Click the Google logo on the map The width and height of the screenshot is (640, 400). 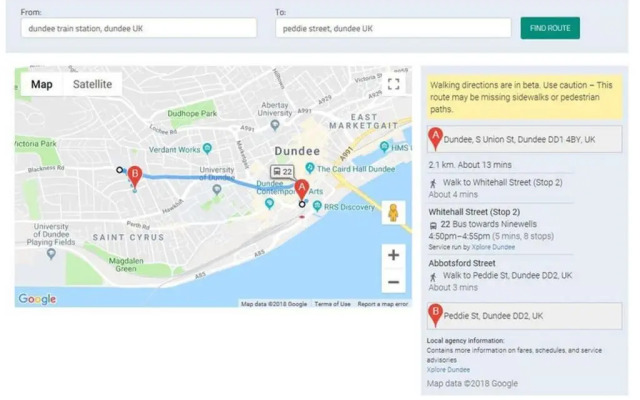click(37, 299)
